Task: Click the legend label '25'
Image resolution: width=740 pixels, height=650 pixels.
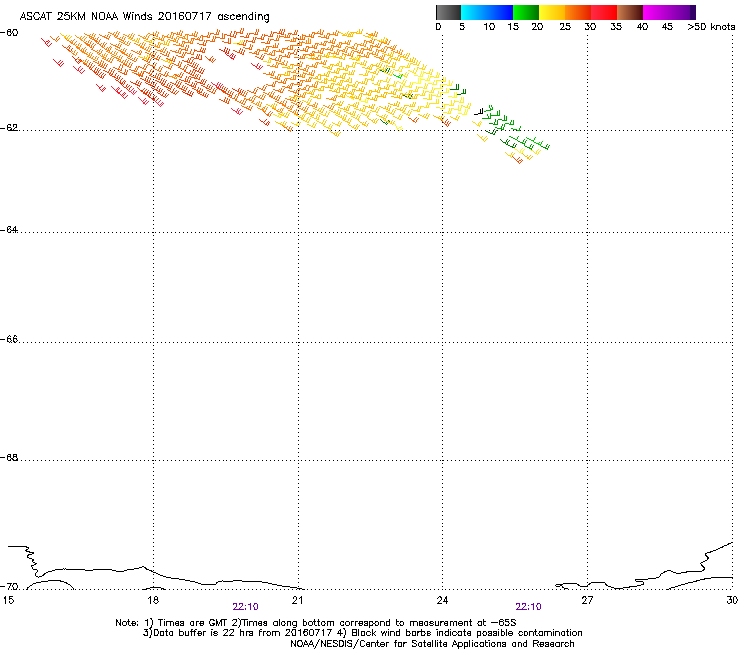Action: 565,27
